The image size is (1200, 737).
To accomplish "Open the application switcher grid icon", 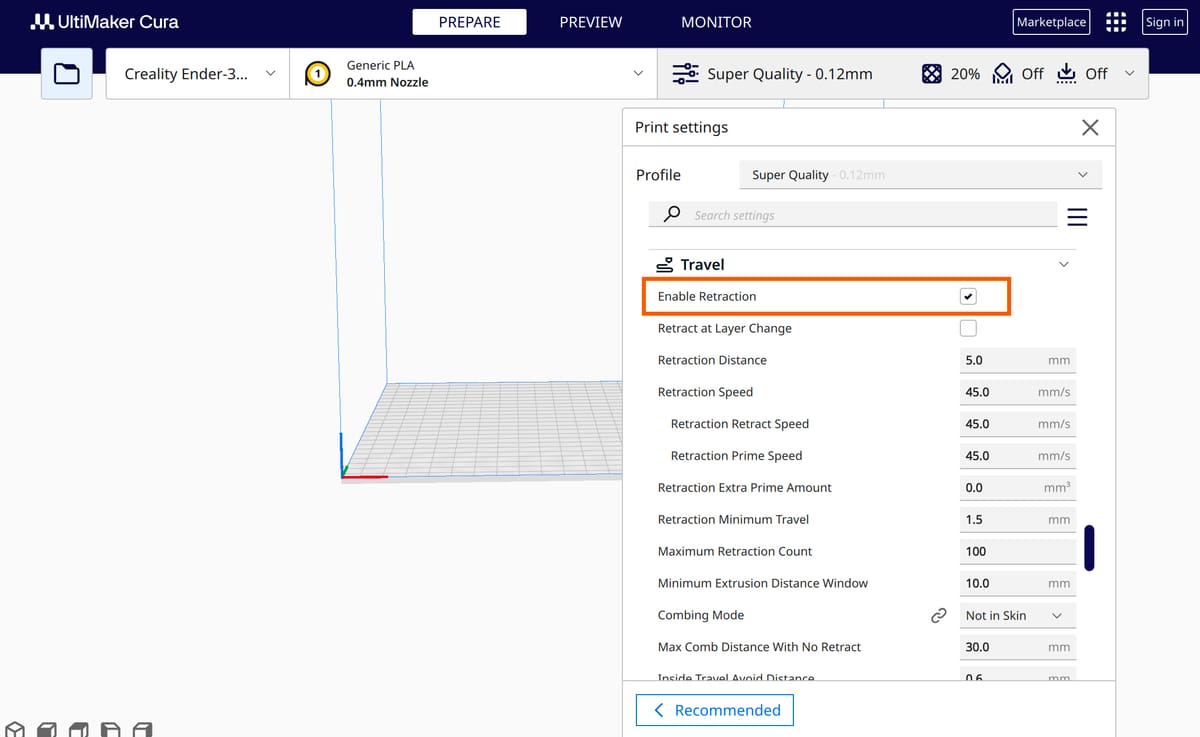I will pyautogui.click(x=1116, y=22).
